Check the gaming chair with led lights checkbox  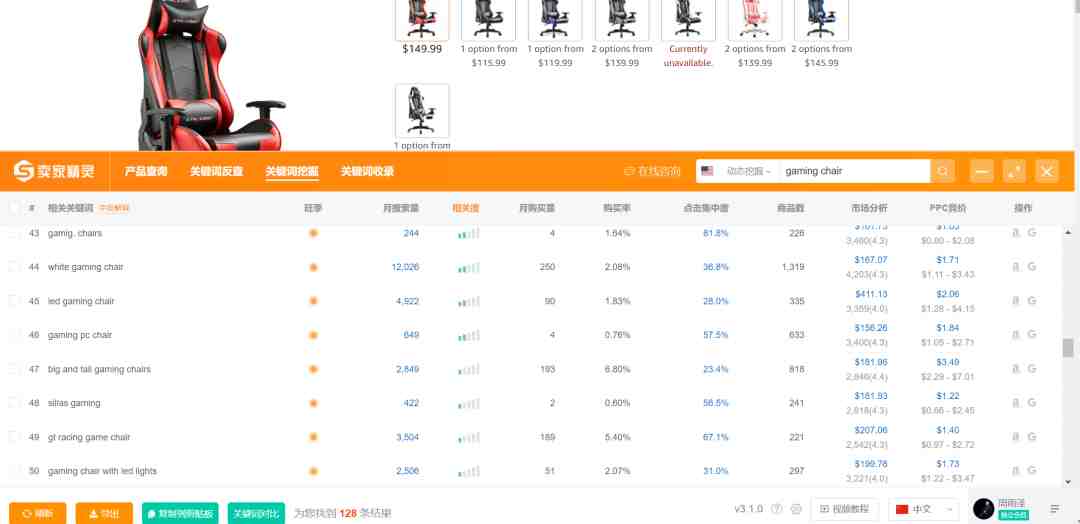[14, 471]
